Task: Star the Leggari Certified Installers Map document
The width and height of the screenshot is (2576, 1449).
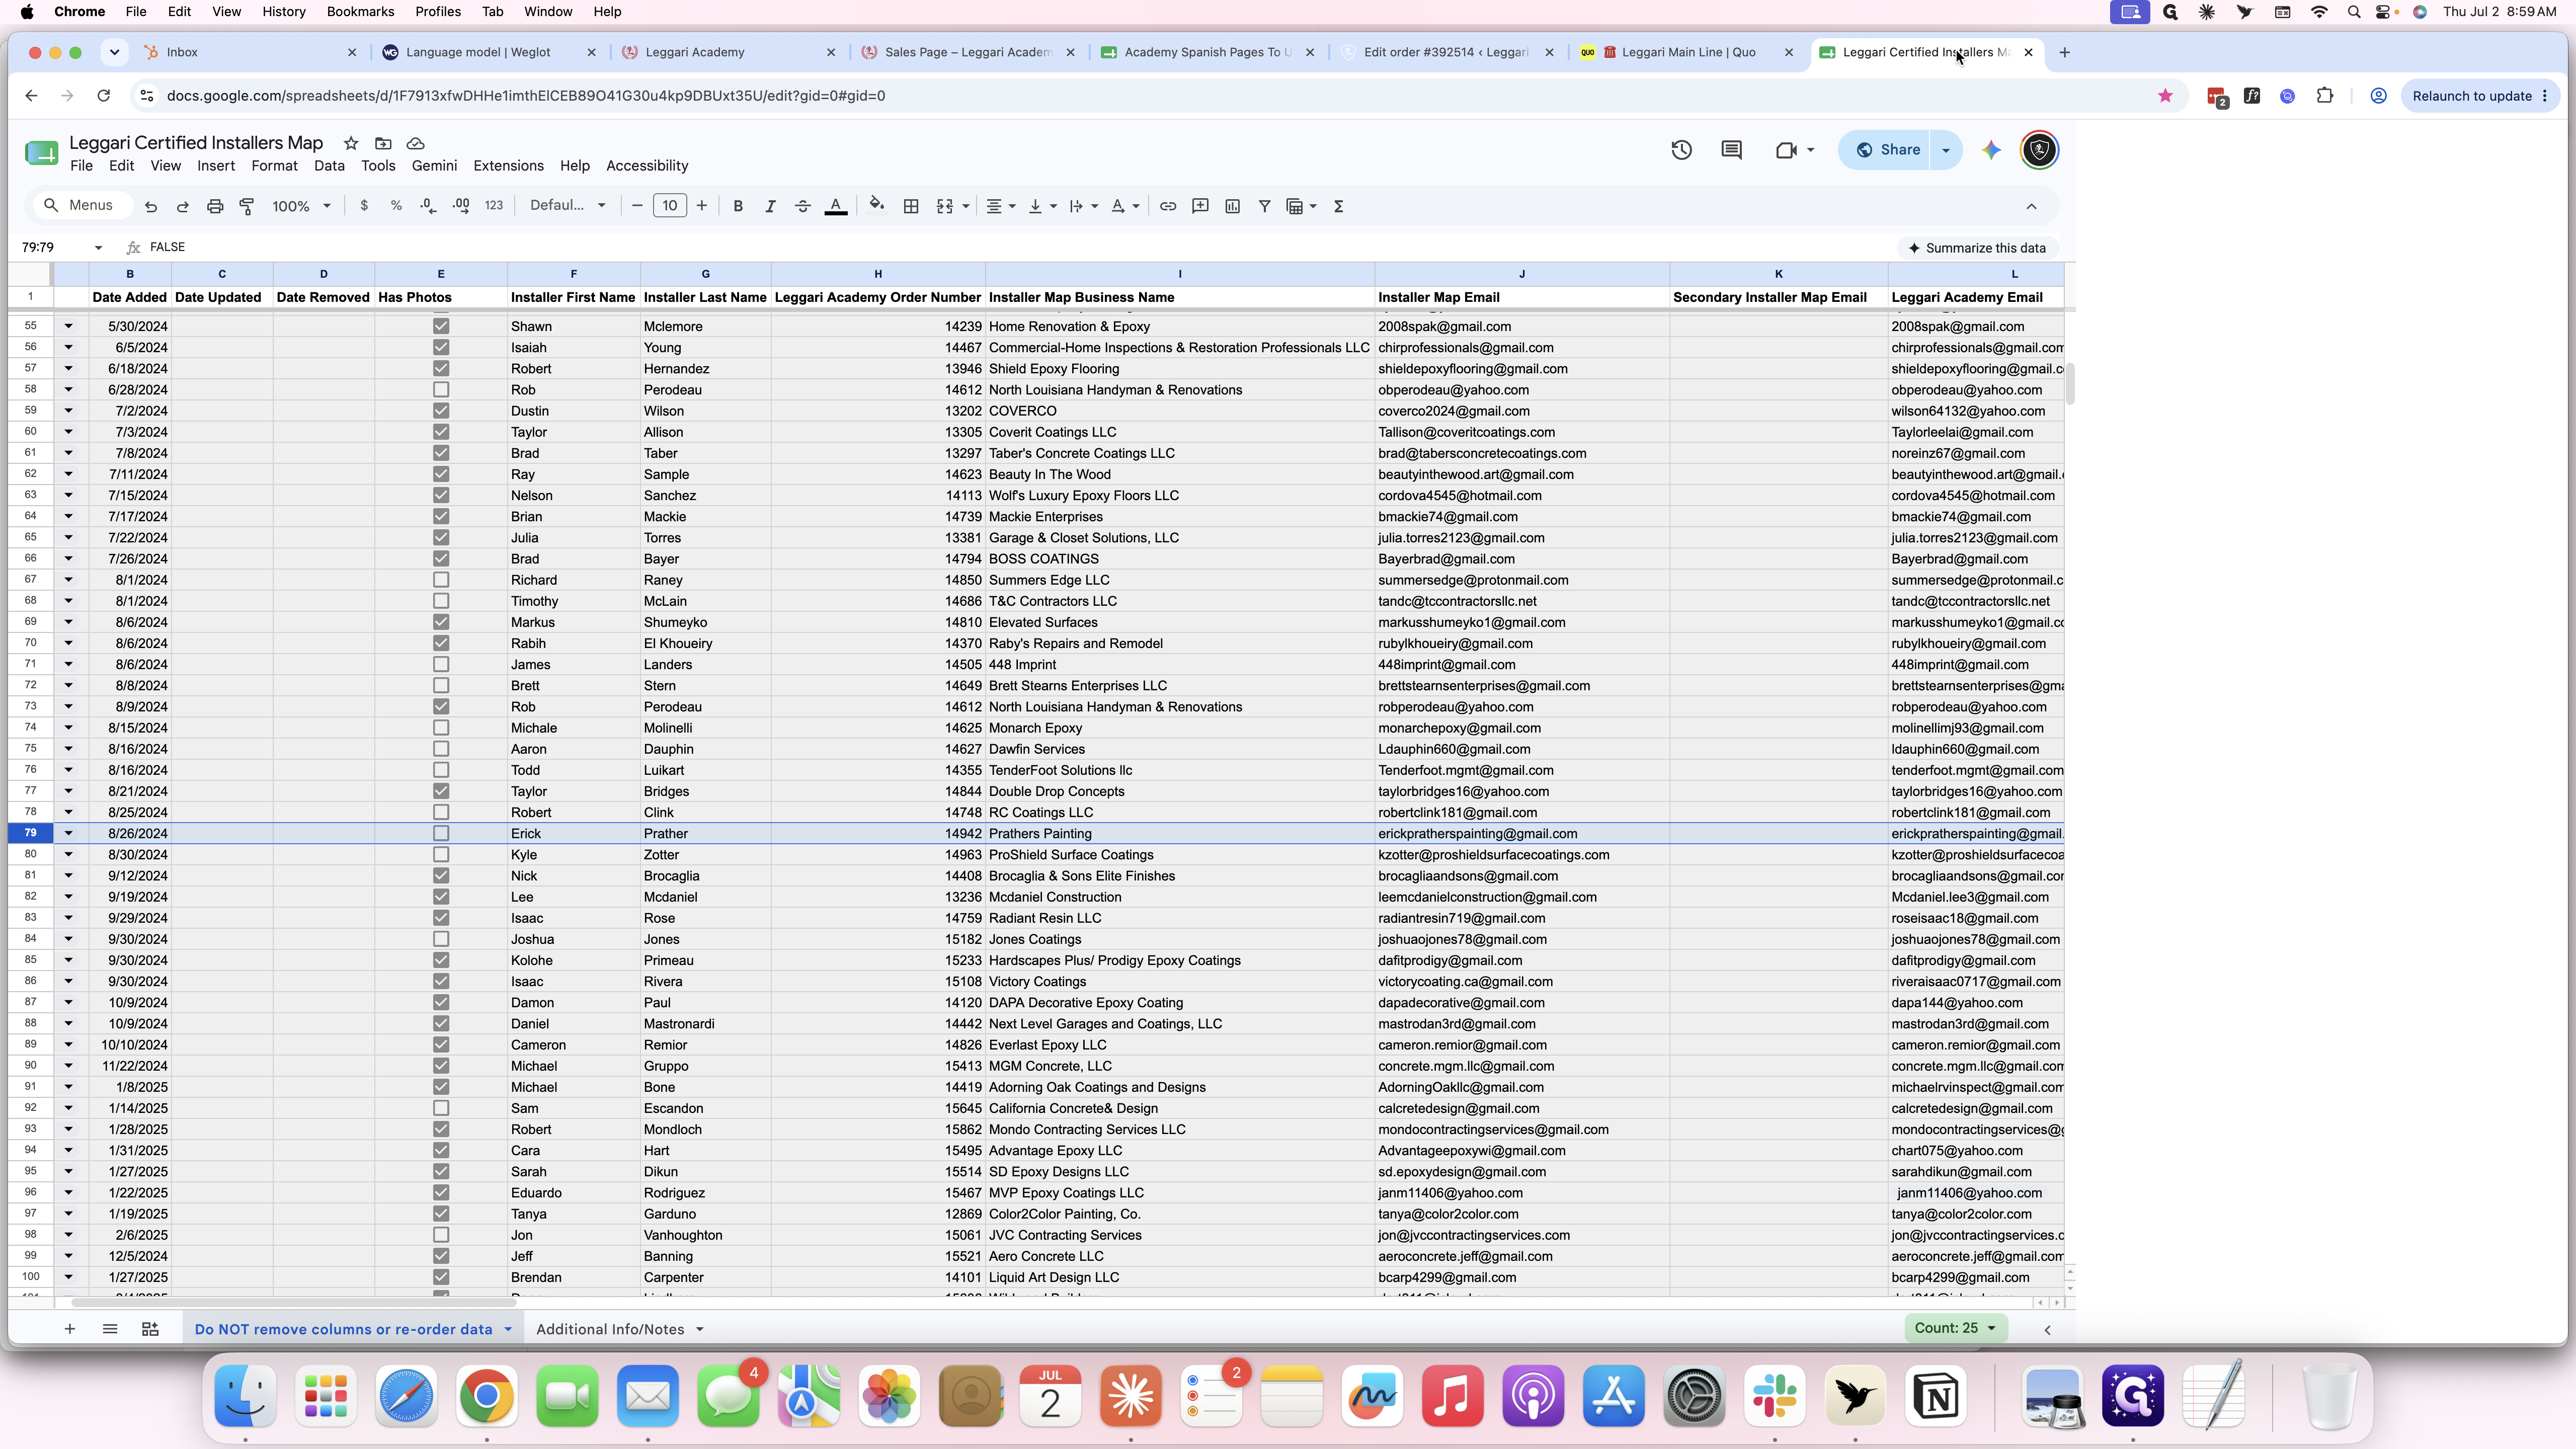Action: pyautogui.click(x=351, y=143)
